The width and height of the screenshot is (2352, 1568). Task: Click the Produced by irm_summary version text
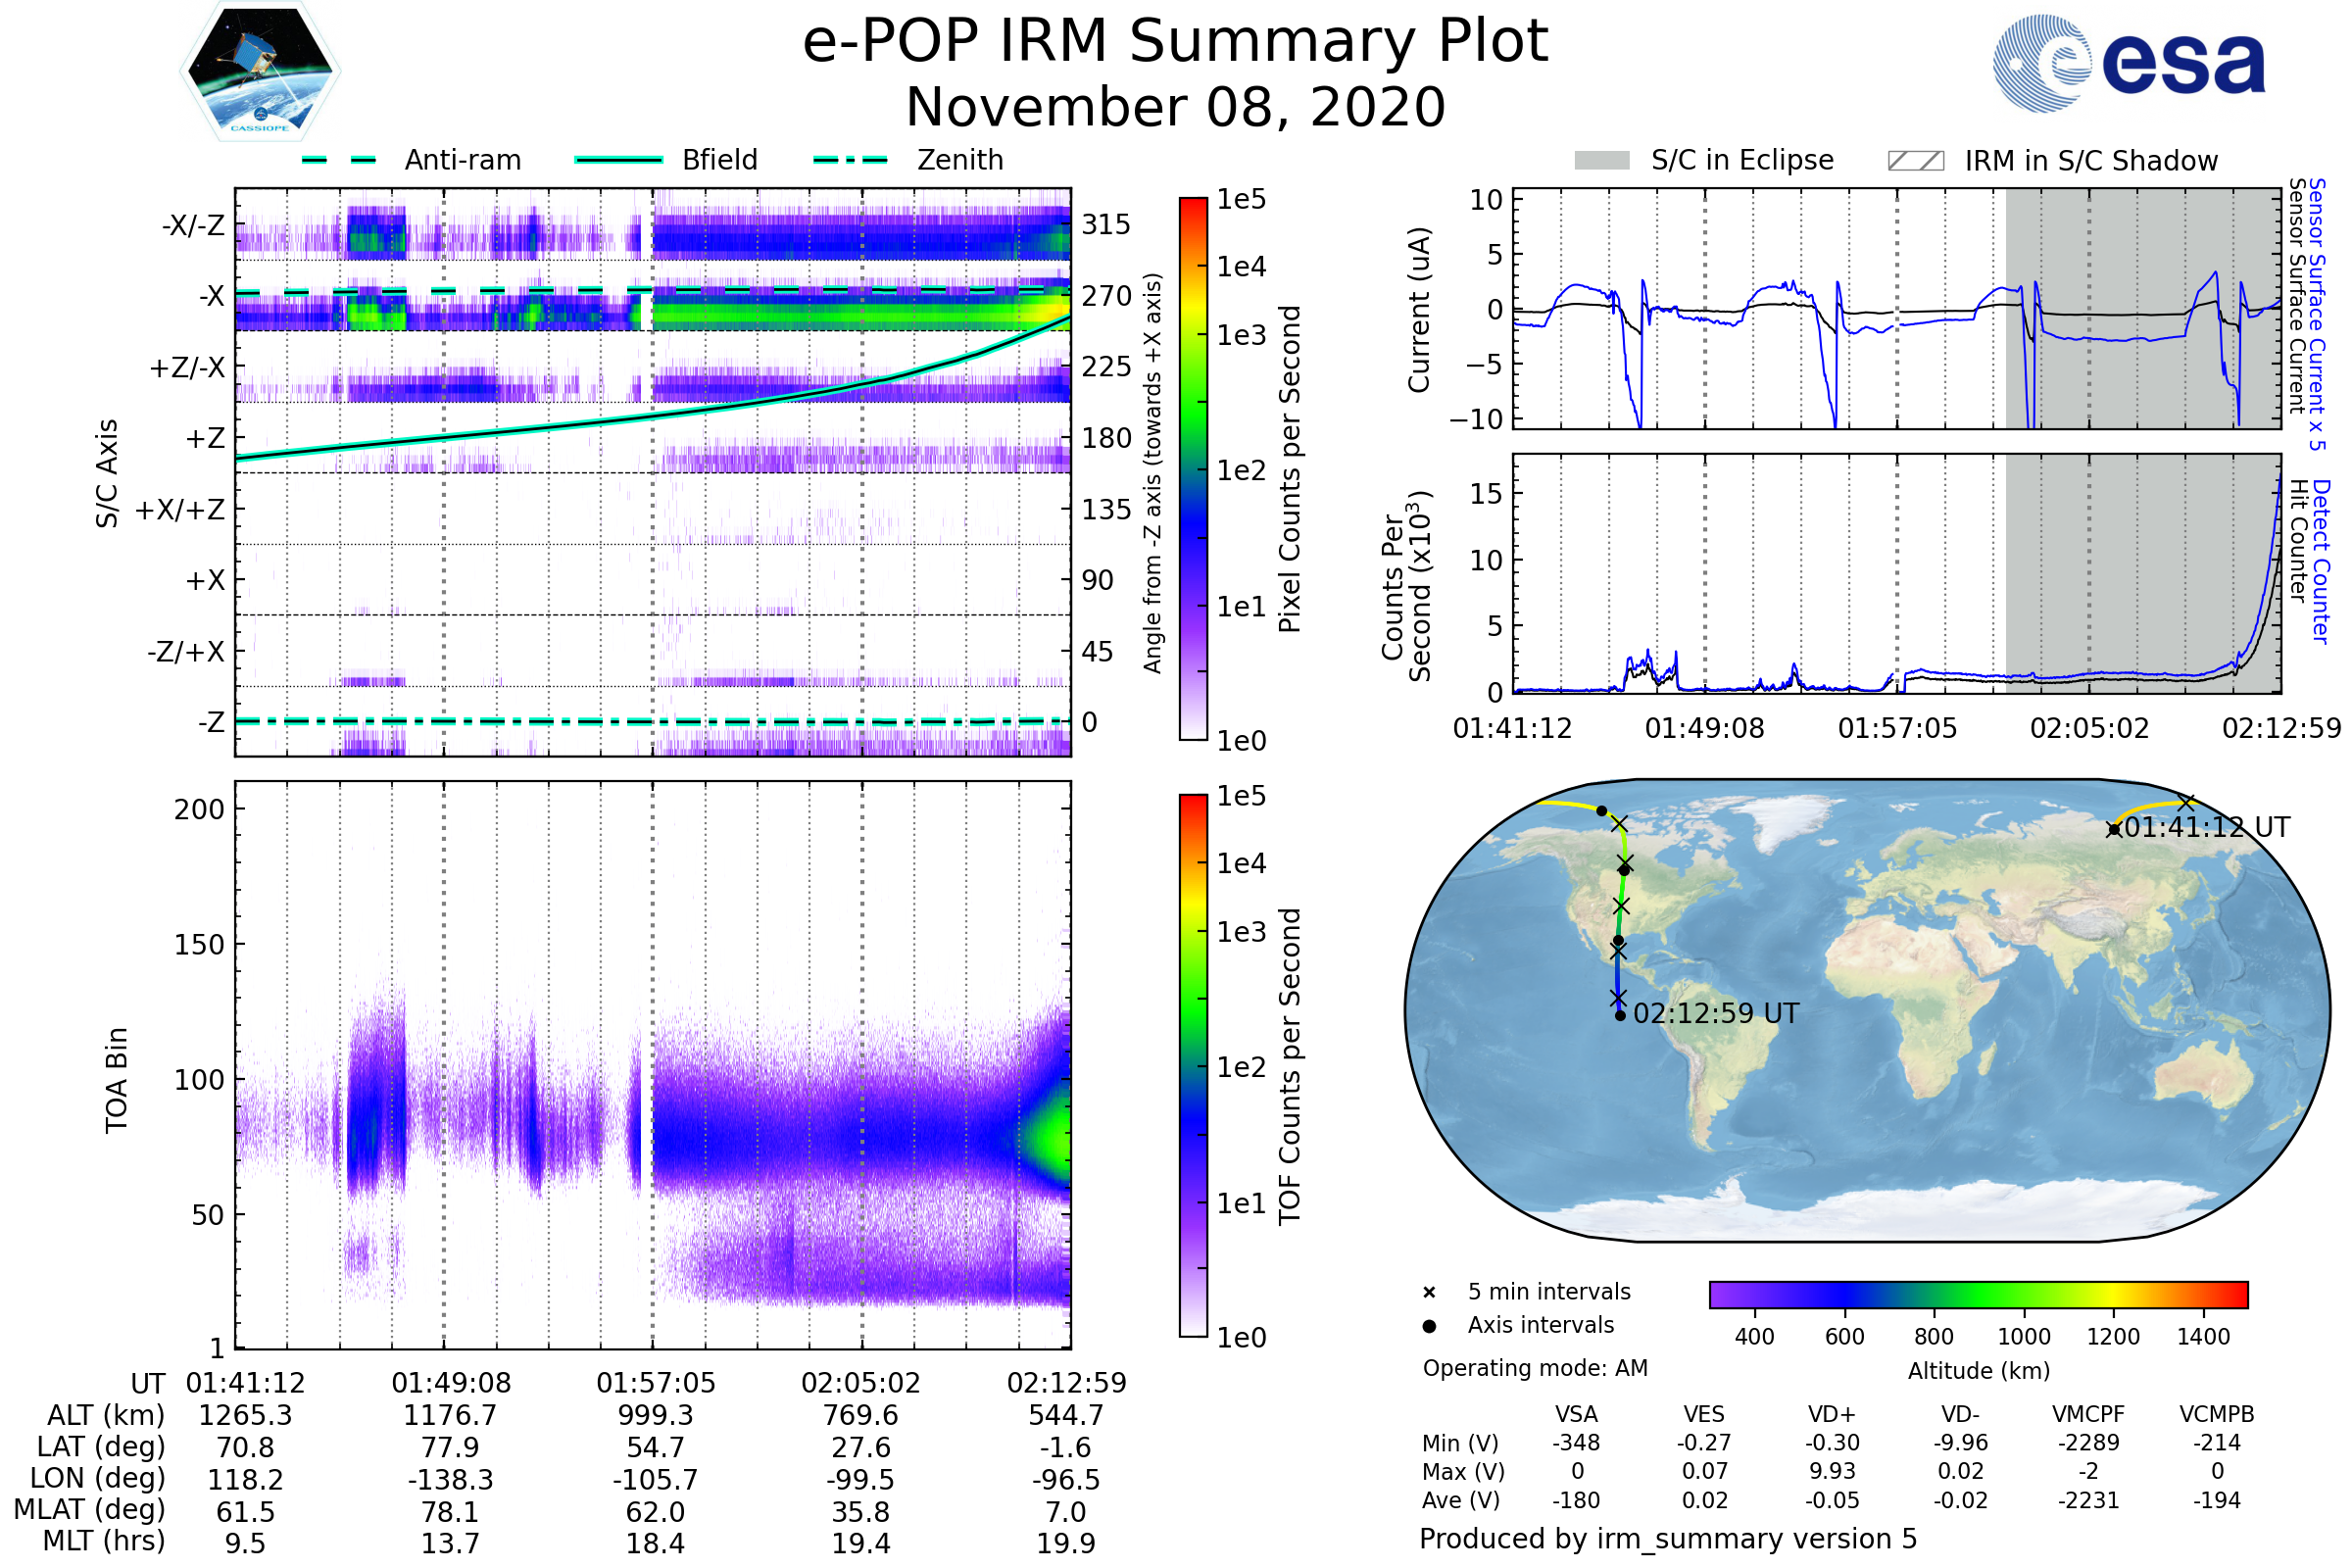click(1667, 1539)
